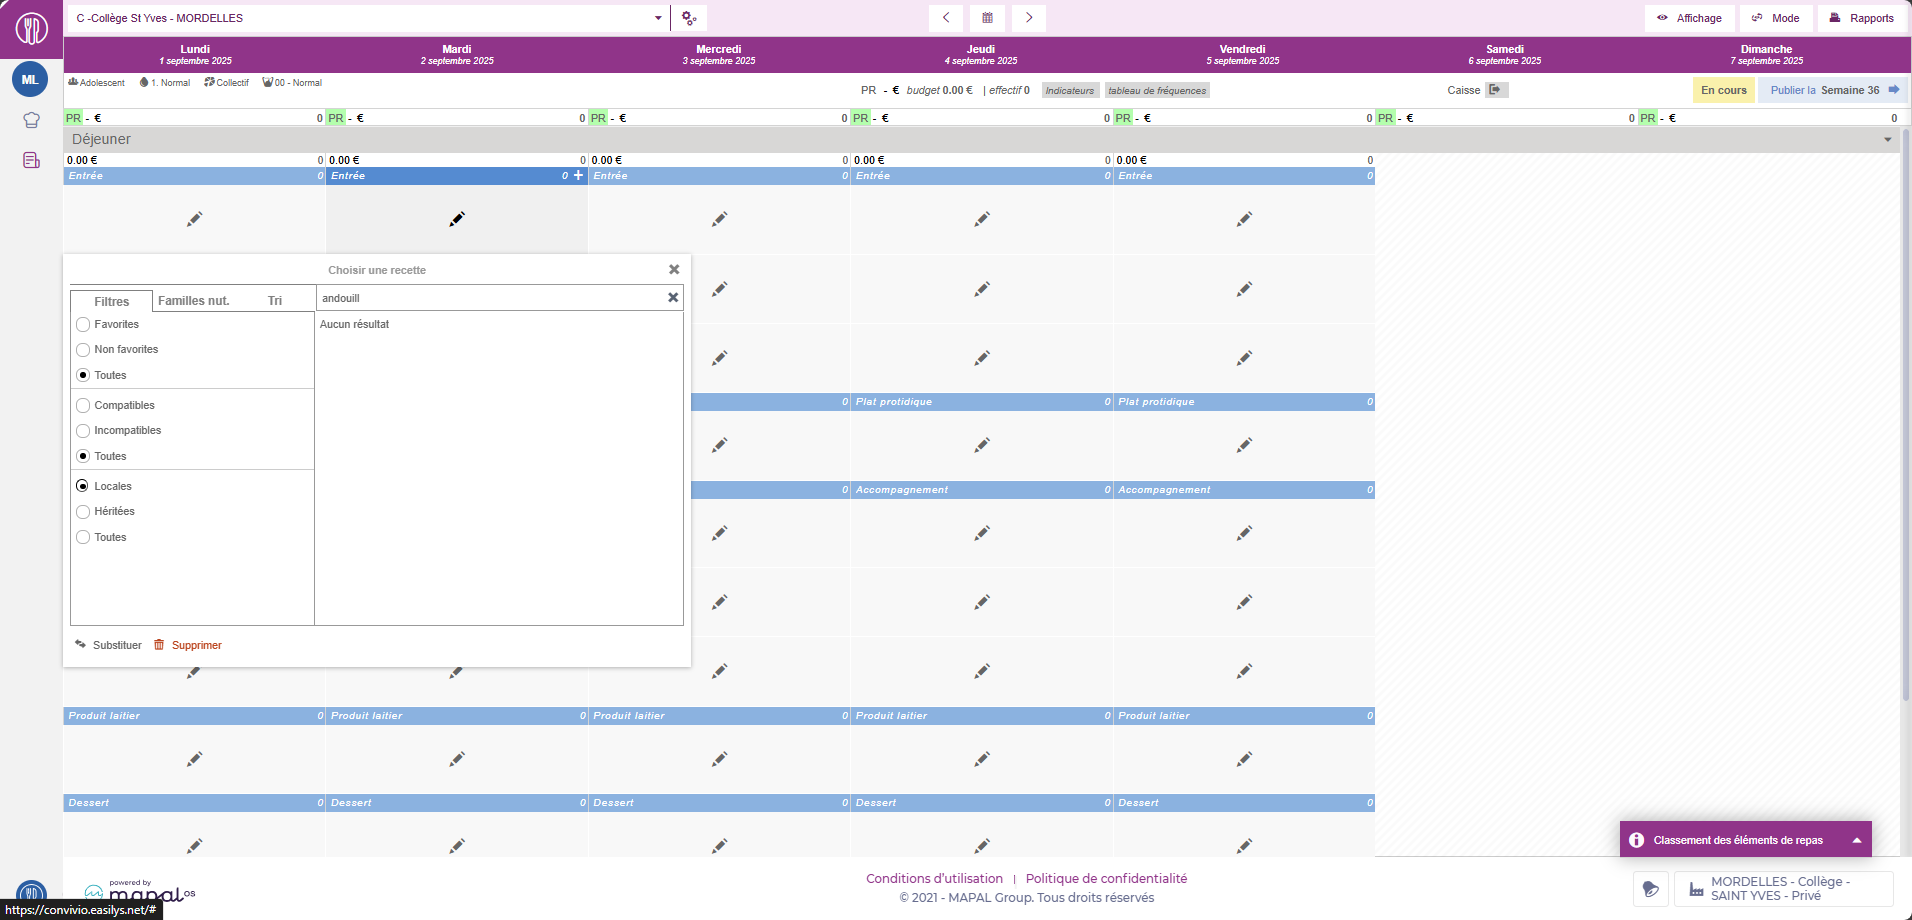Open the Mode menu
The image size is (1912, 920).
[1776, 18]
